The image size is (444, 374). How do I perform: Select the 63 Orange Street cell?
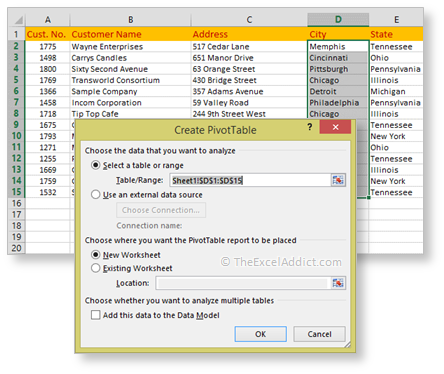point(249,69)
